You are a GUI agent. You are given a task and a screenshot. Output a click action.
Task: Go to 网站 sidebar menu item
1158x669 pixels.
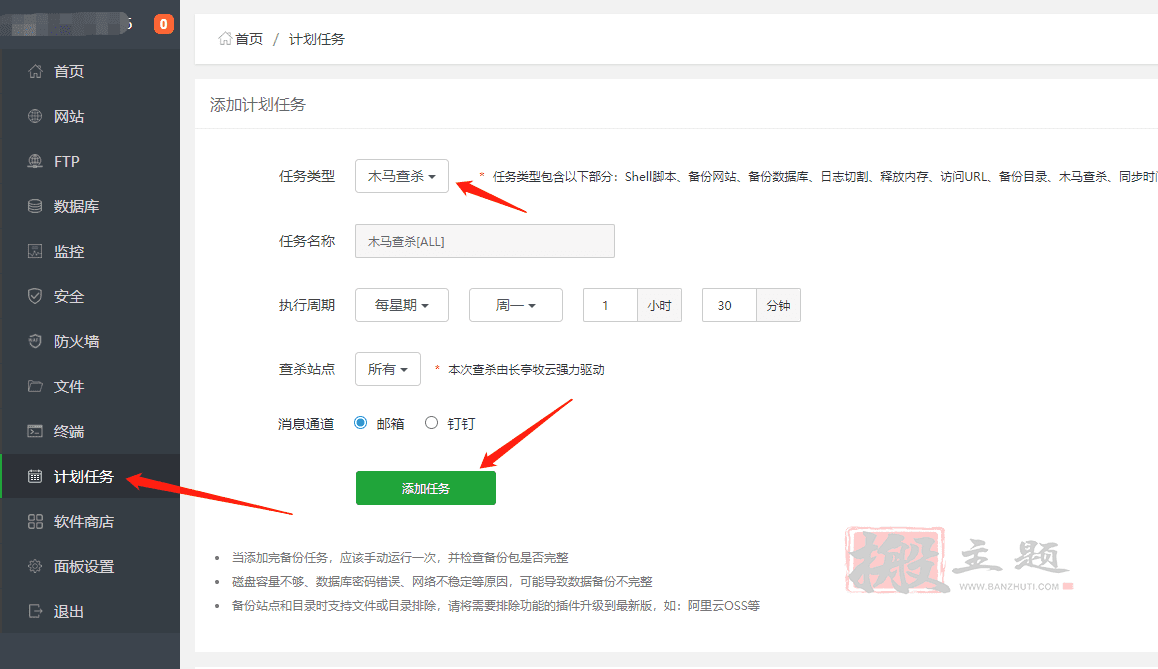[x=90, y=116]
